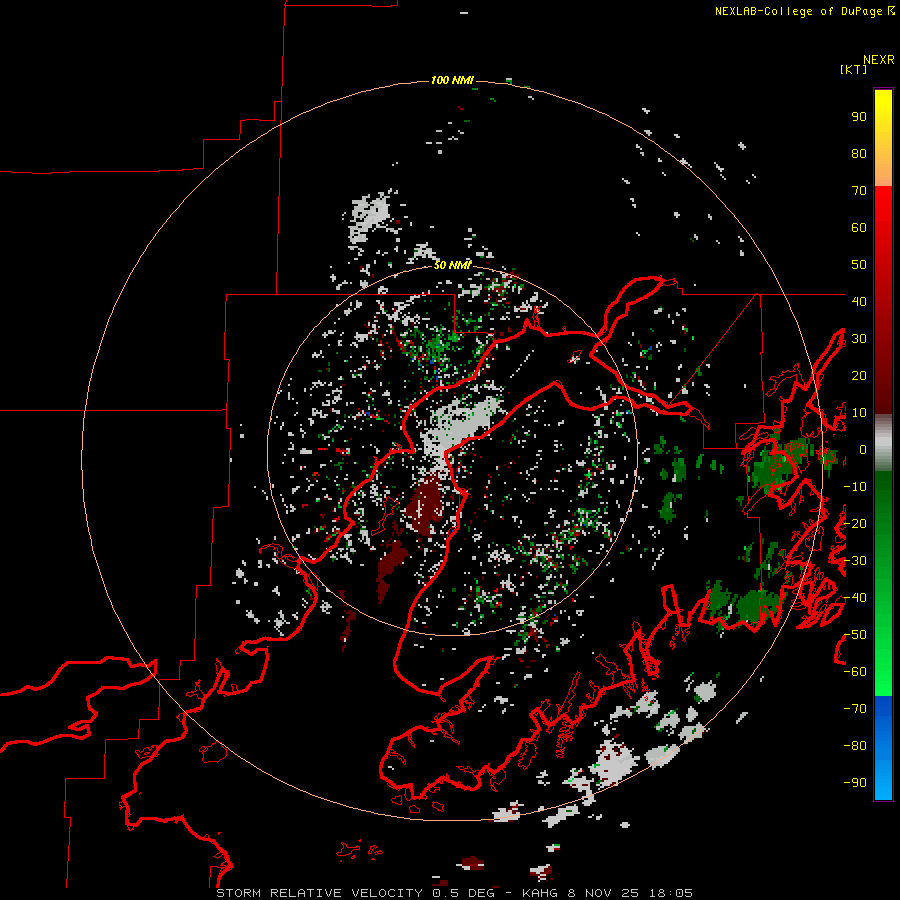
Task: Click the 60 value on velocity scale
Action: click(x=859, y=227)
